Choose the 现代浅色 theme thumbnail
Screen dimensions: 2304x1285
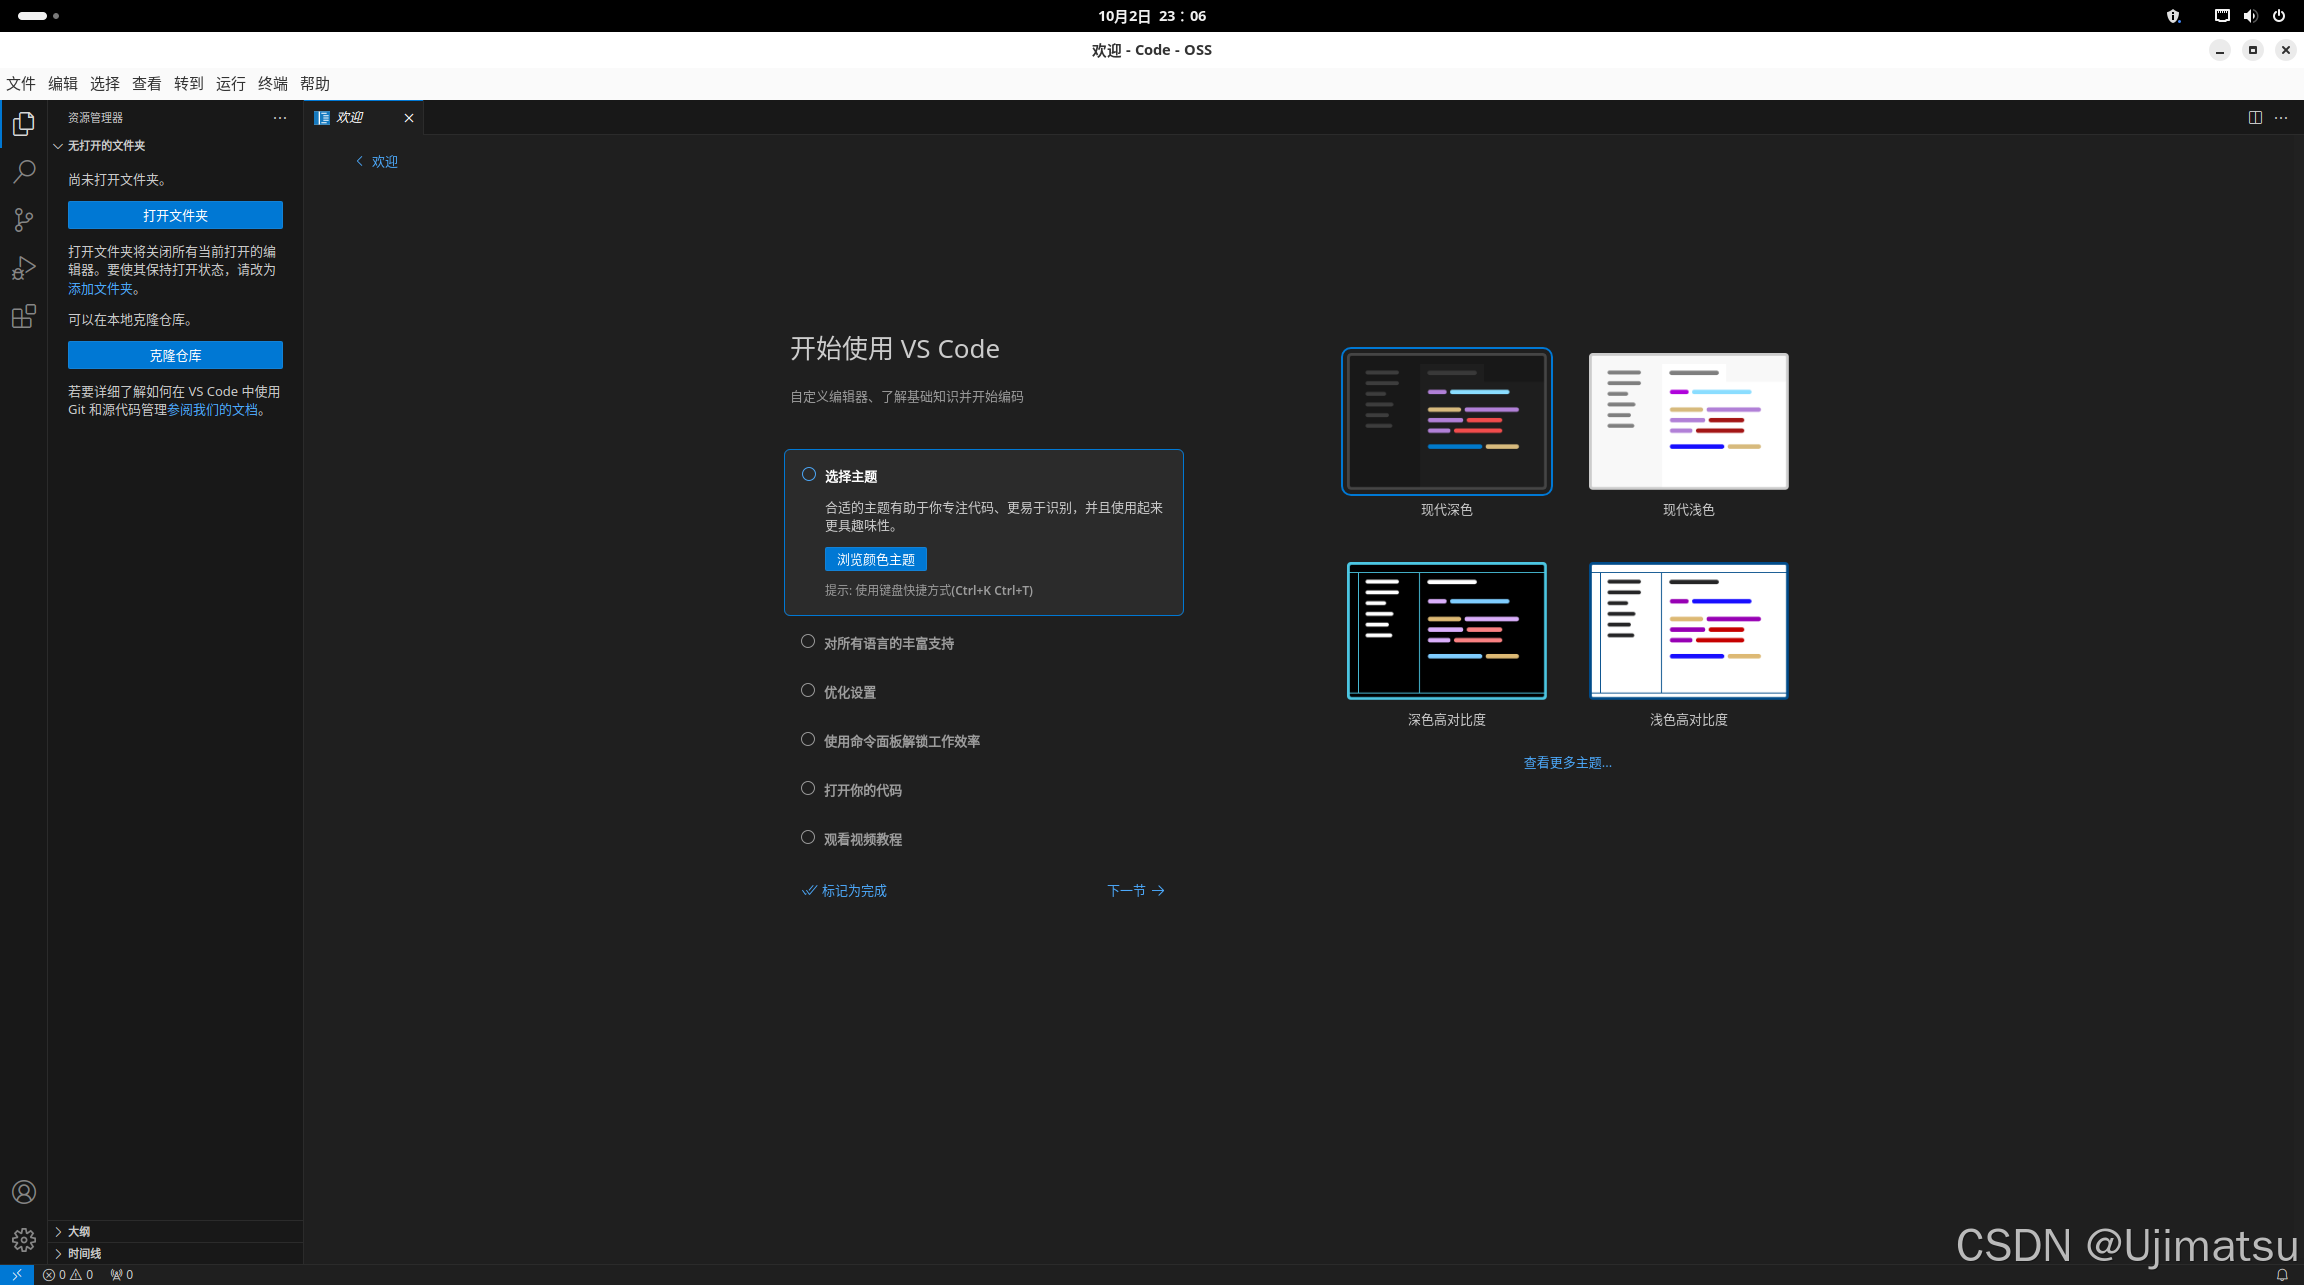click(1688, 421)
